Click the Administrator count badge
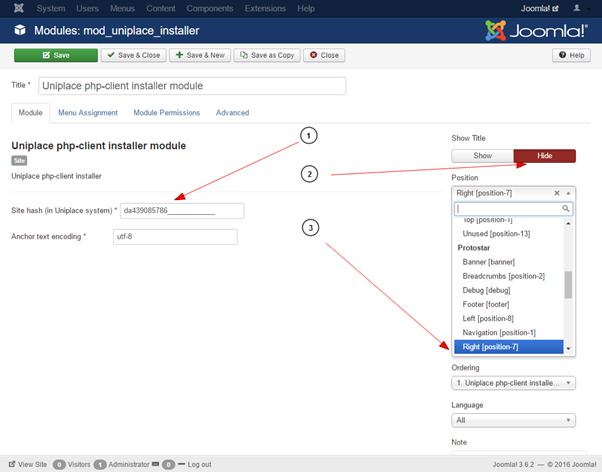 (x=100, y=465)
